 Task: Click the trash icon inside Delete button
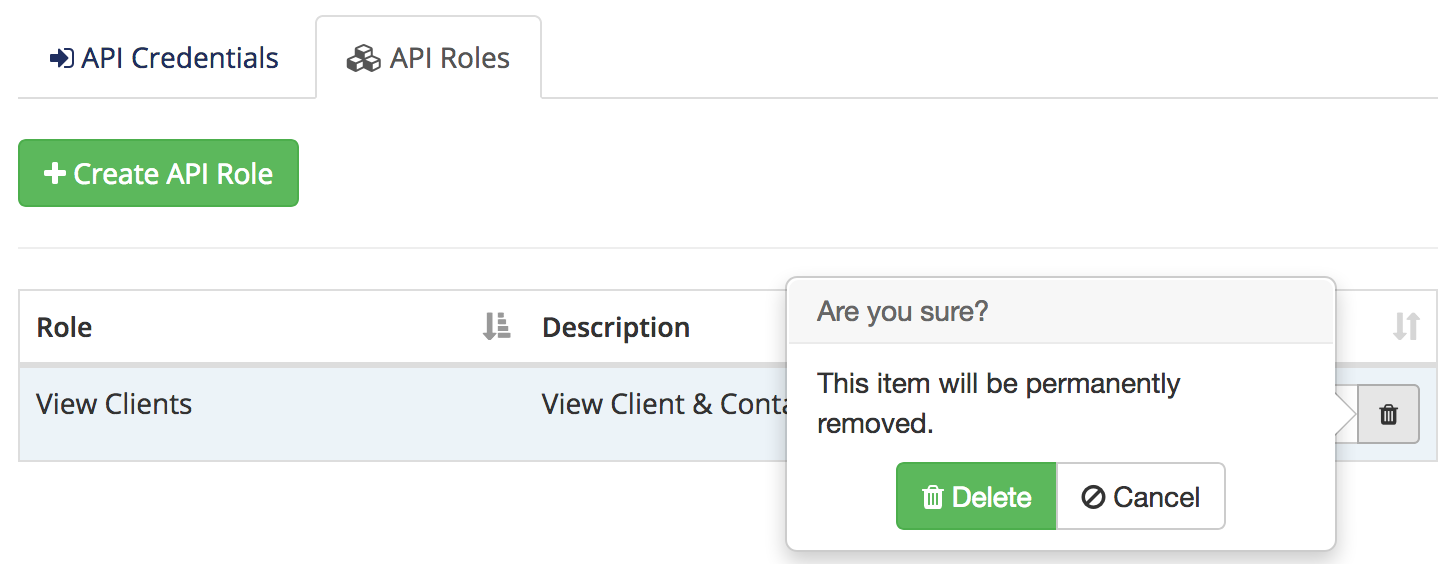[x=933, y=497]
